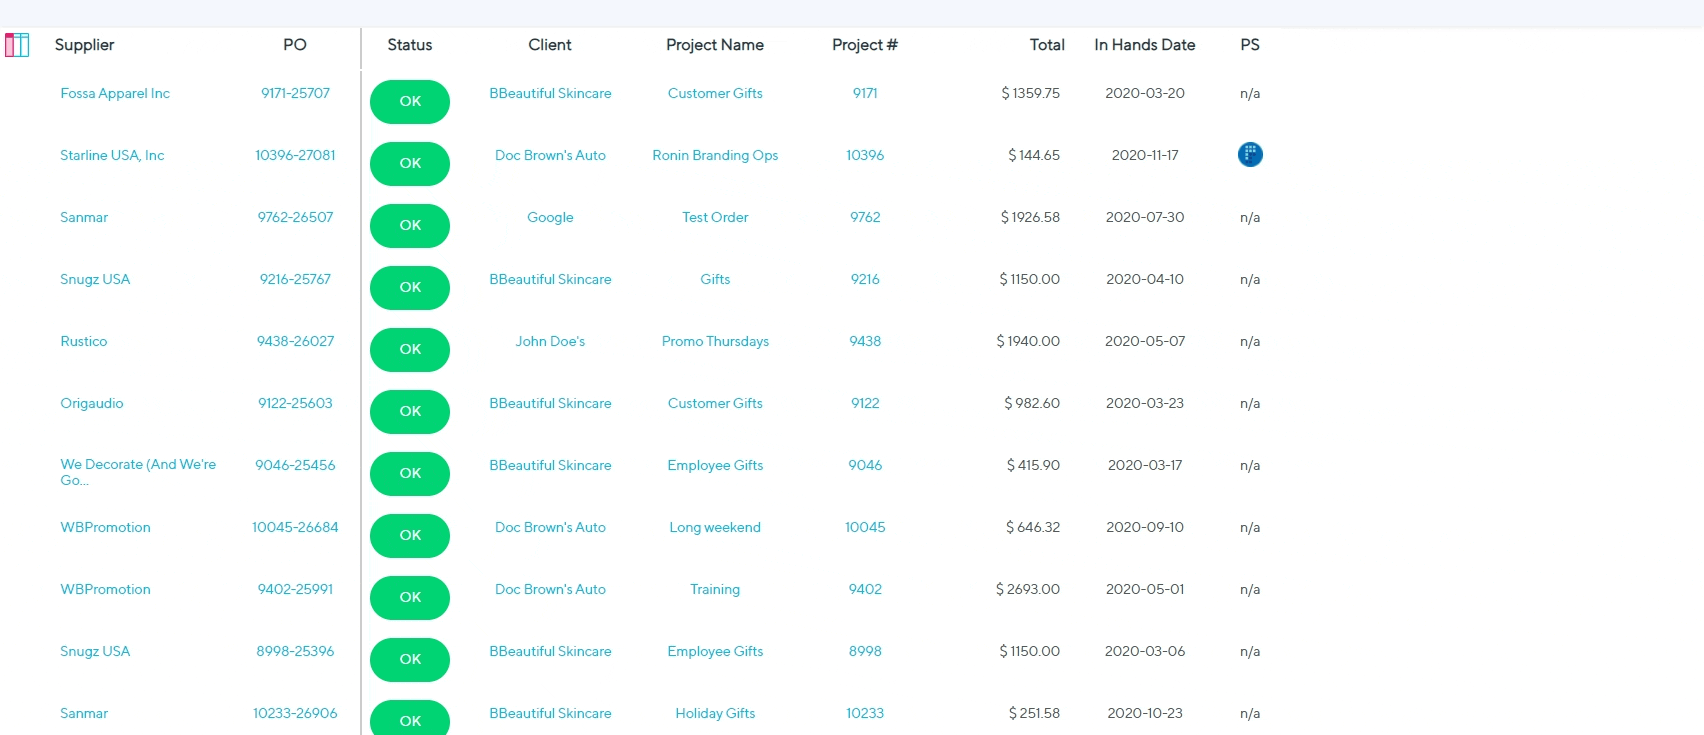Sort the table by Supplier column header

(84, 45)
